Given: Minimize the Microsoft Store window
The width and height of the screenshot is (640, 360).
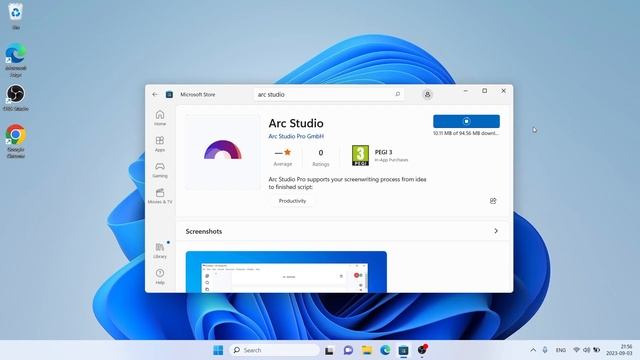Looking at the screenshot, I should tap(466, 91).
